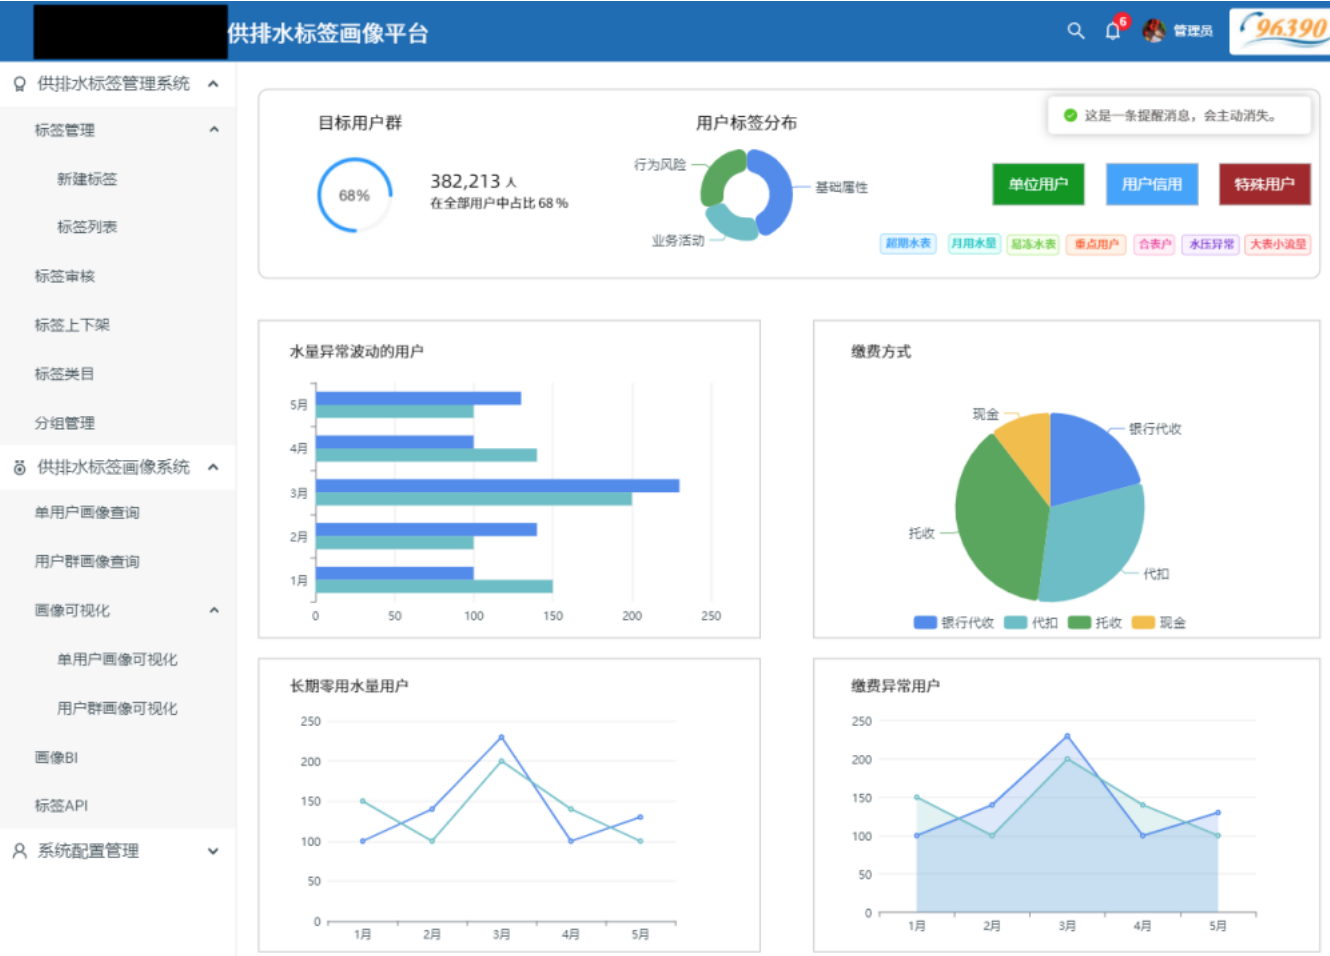Select the 水压异常 tag chip
Screen dimensions: 1330x956
pos(1211,244)
